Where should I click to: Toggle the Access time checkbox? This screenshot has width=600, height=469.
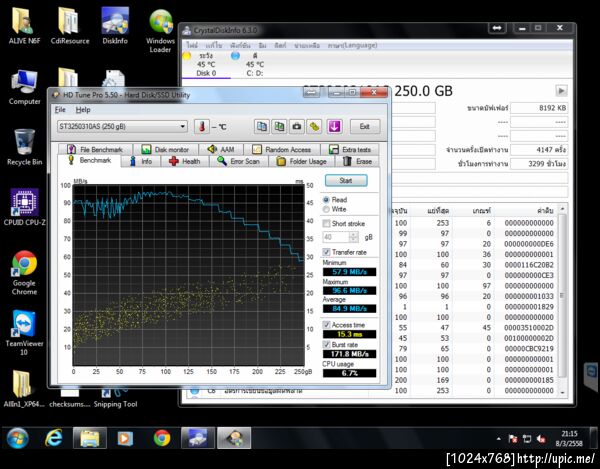pyautogui.click(x=326, y=325)
